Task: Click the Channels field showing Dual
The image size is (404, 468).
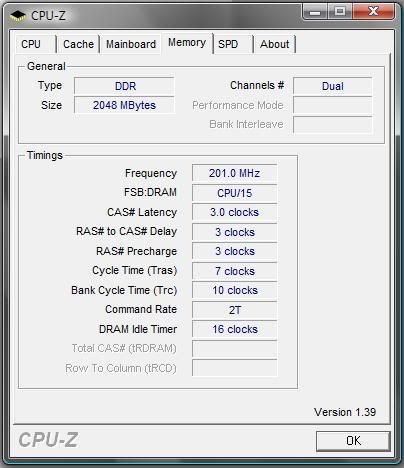Action: [x=333, y=86]
